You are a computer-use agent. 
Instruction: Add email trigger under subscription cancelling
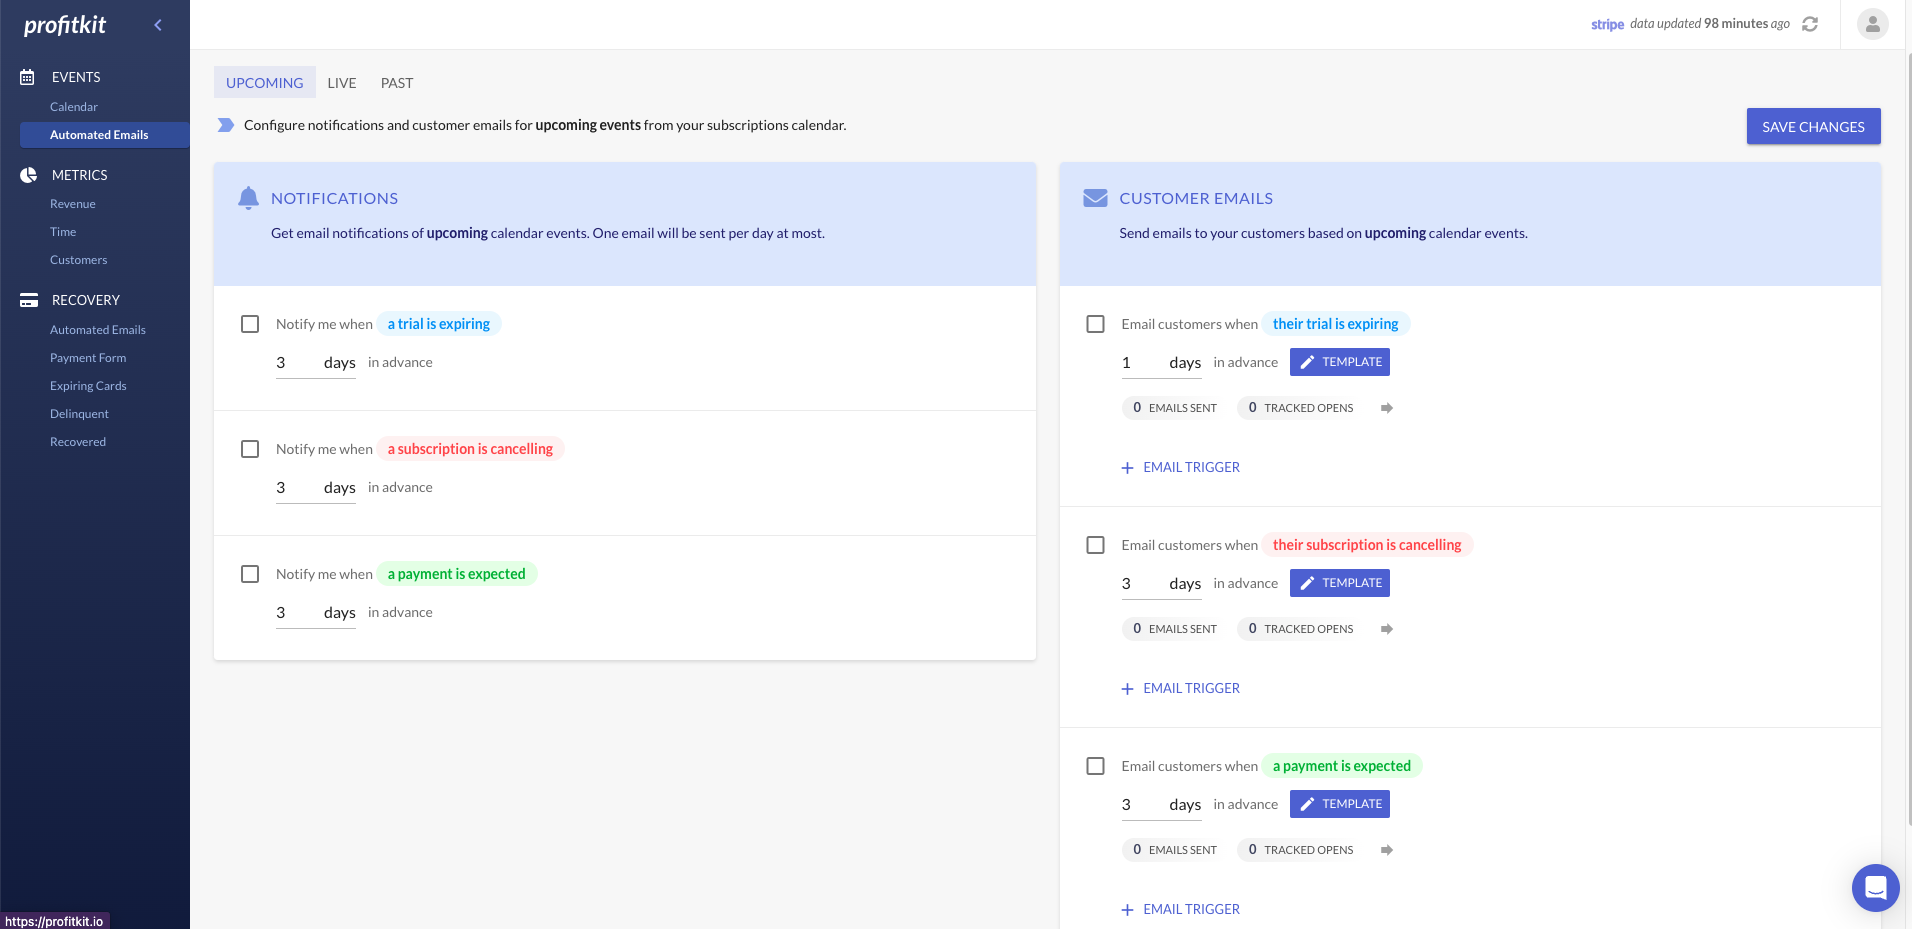1181,688
